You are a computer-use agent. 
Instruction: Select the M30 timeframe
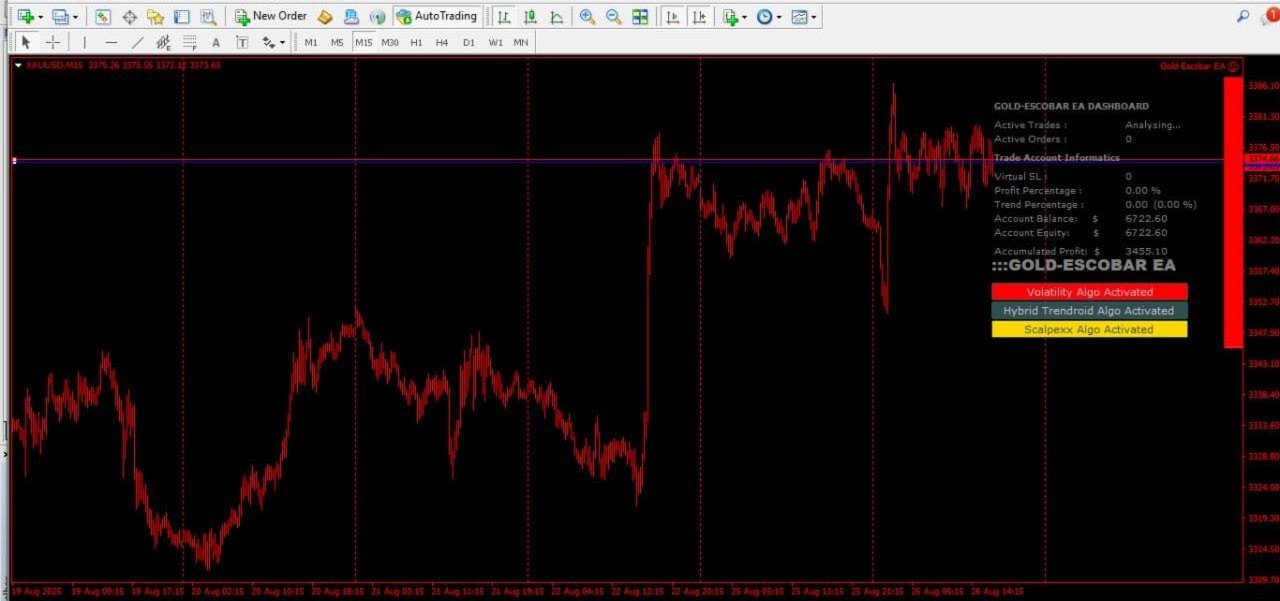click(390, 43)
